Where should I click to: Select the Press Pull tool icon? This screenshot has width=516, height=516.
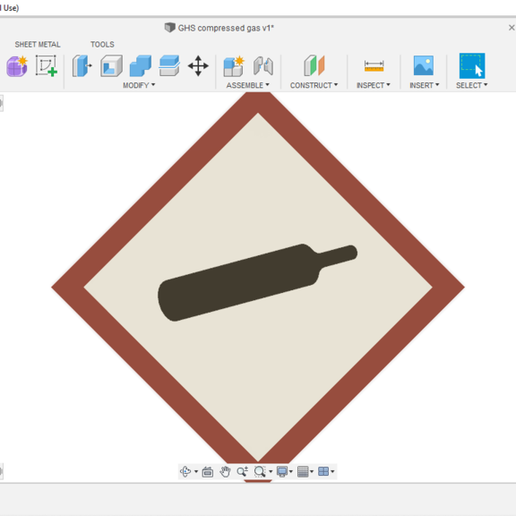pos(82,66)
